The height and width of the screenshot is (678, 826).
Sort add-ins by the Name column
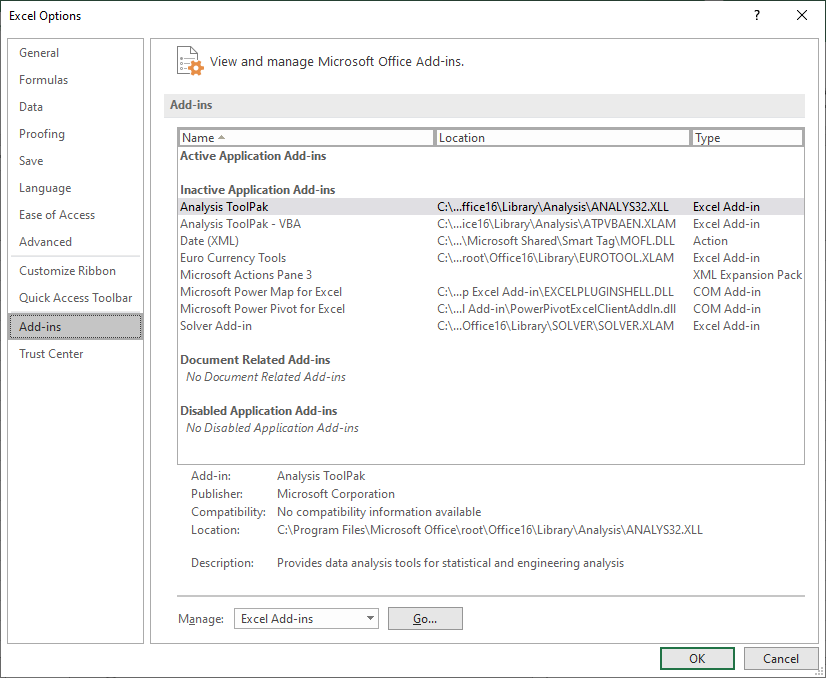[x=306, y=137]
